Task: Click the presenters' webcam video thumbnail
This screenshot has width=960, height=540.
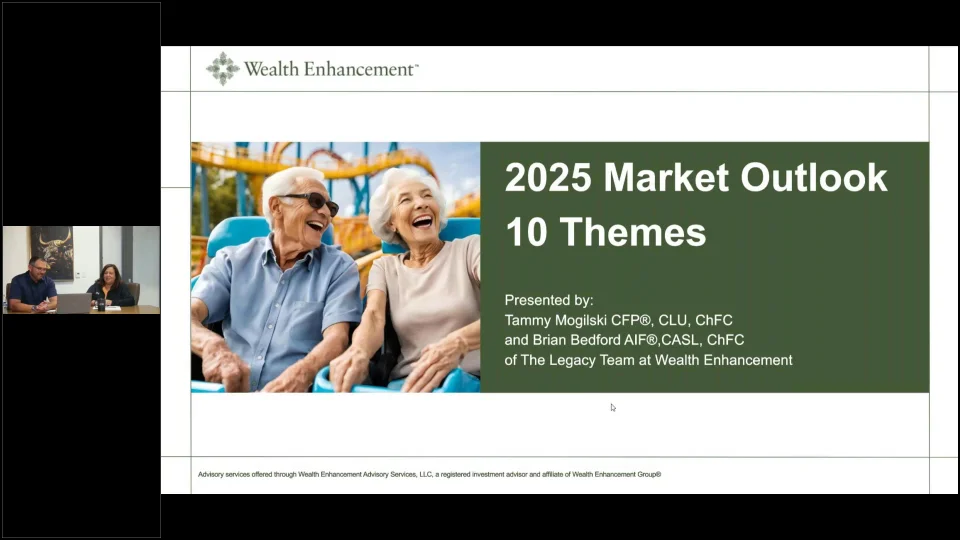Action: pos(81,270)
